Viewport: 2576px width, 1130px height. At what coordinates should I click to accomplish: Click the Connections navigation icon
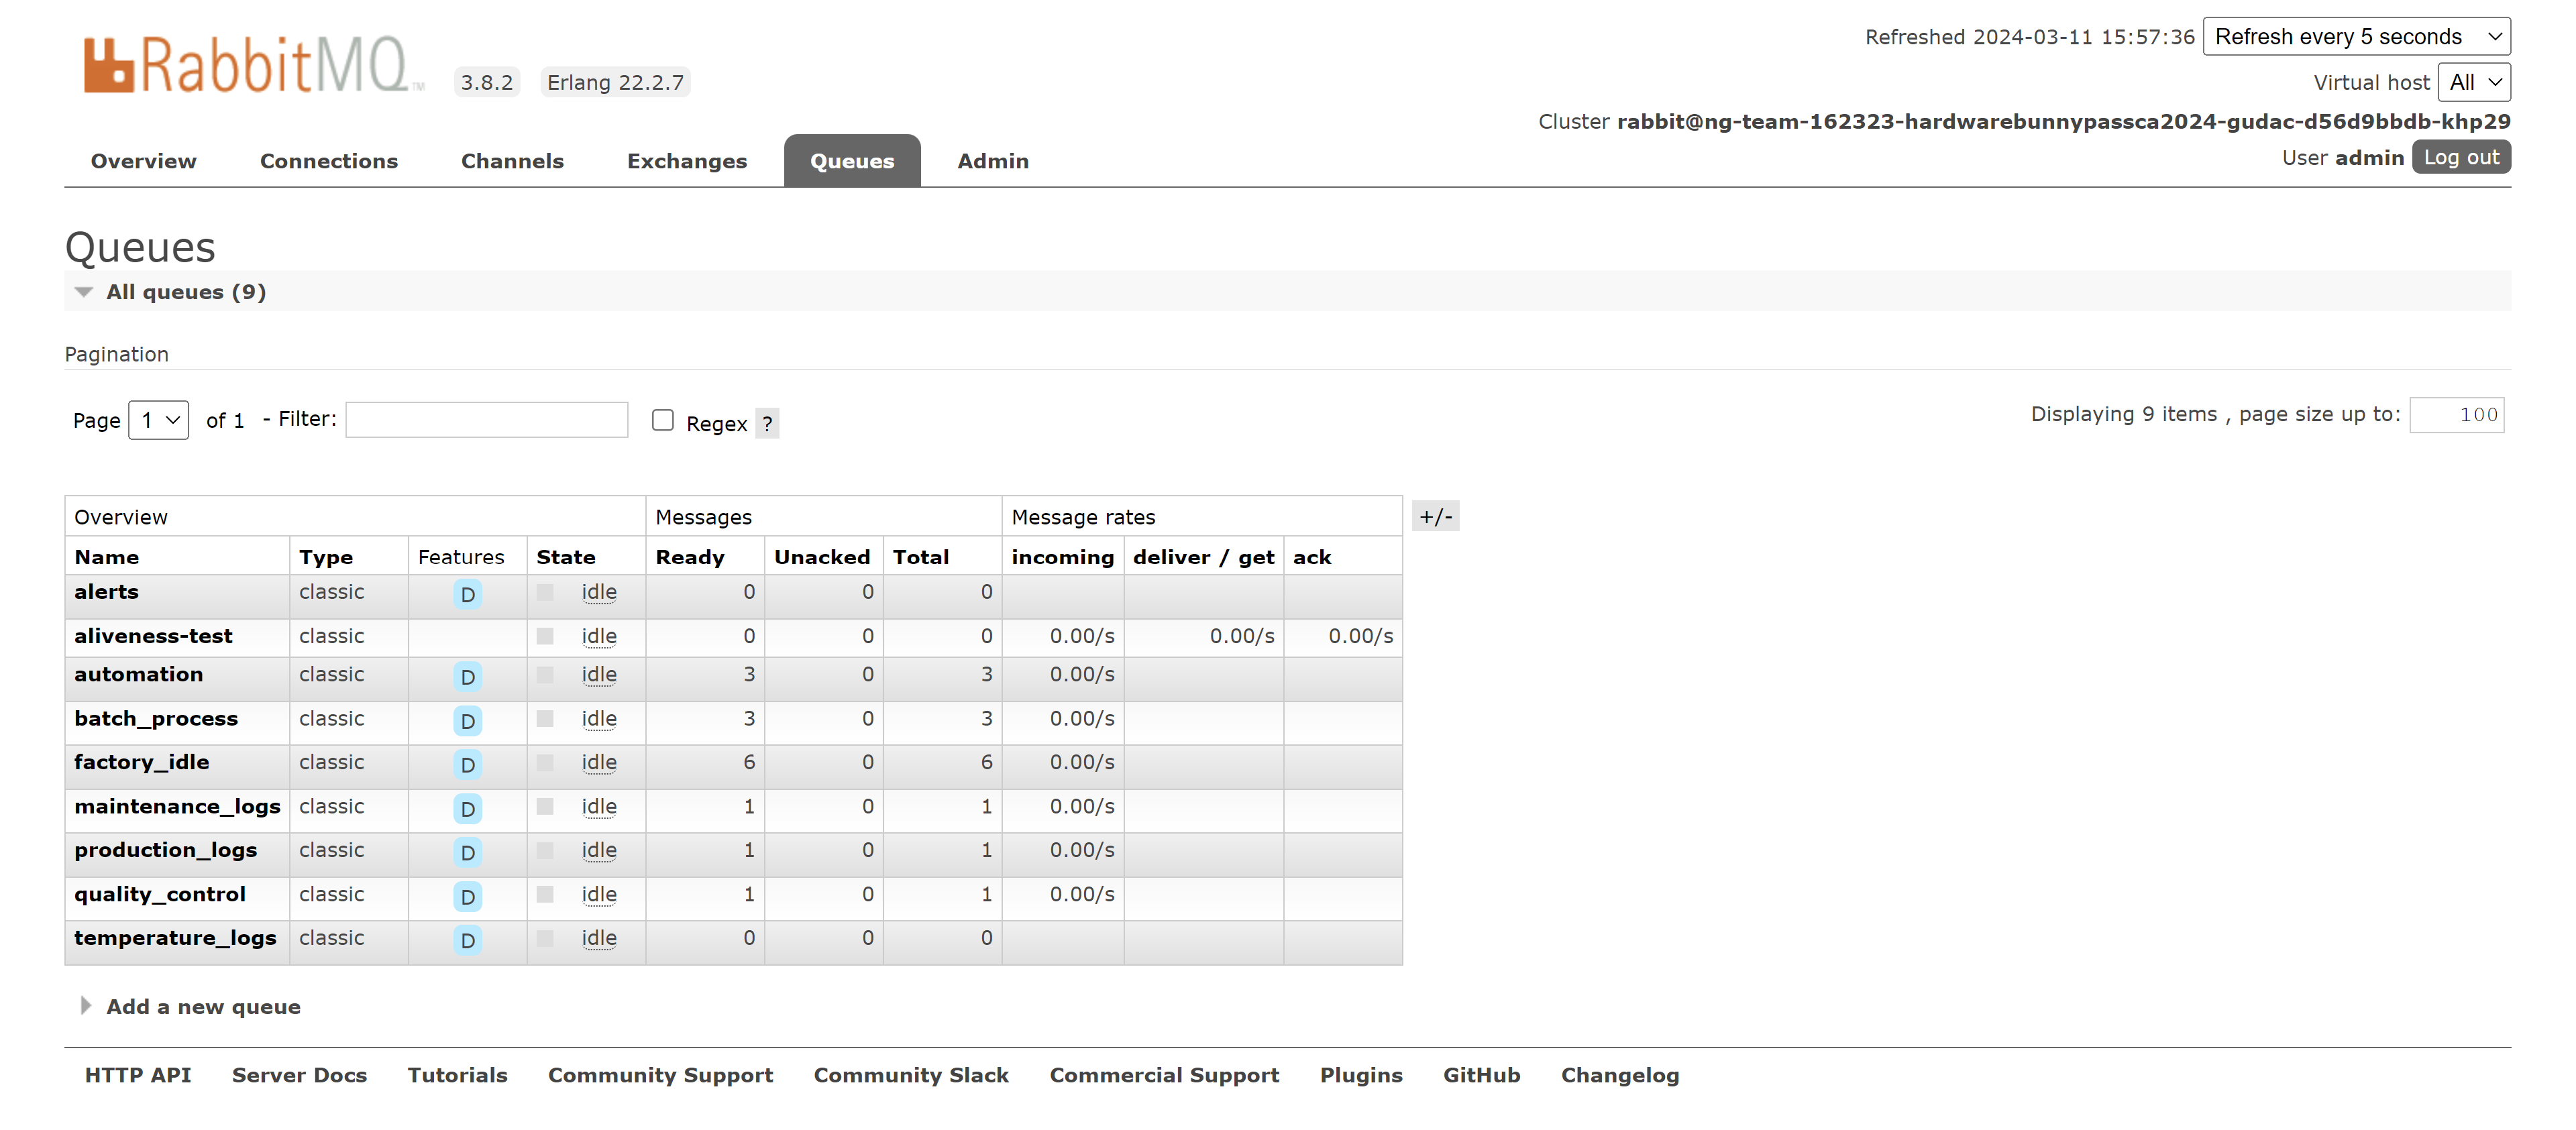pyautogui.click(x=329, y=160)
